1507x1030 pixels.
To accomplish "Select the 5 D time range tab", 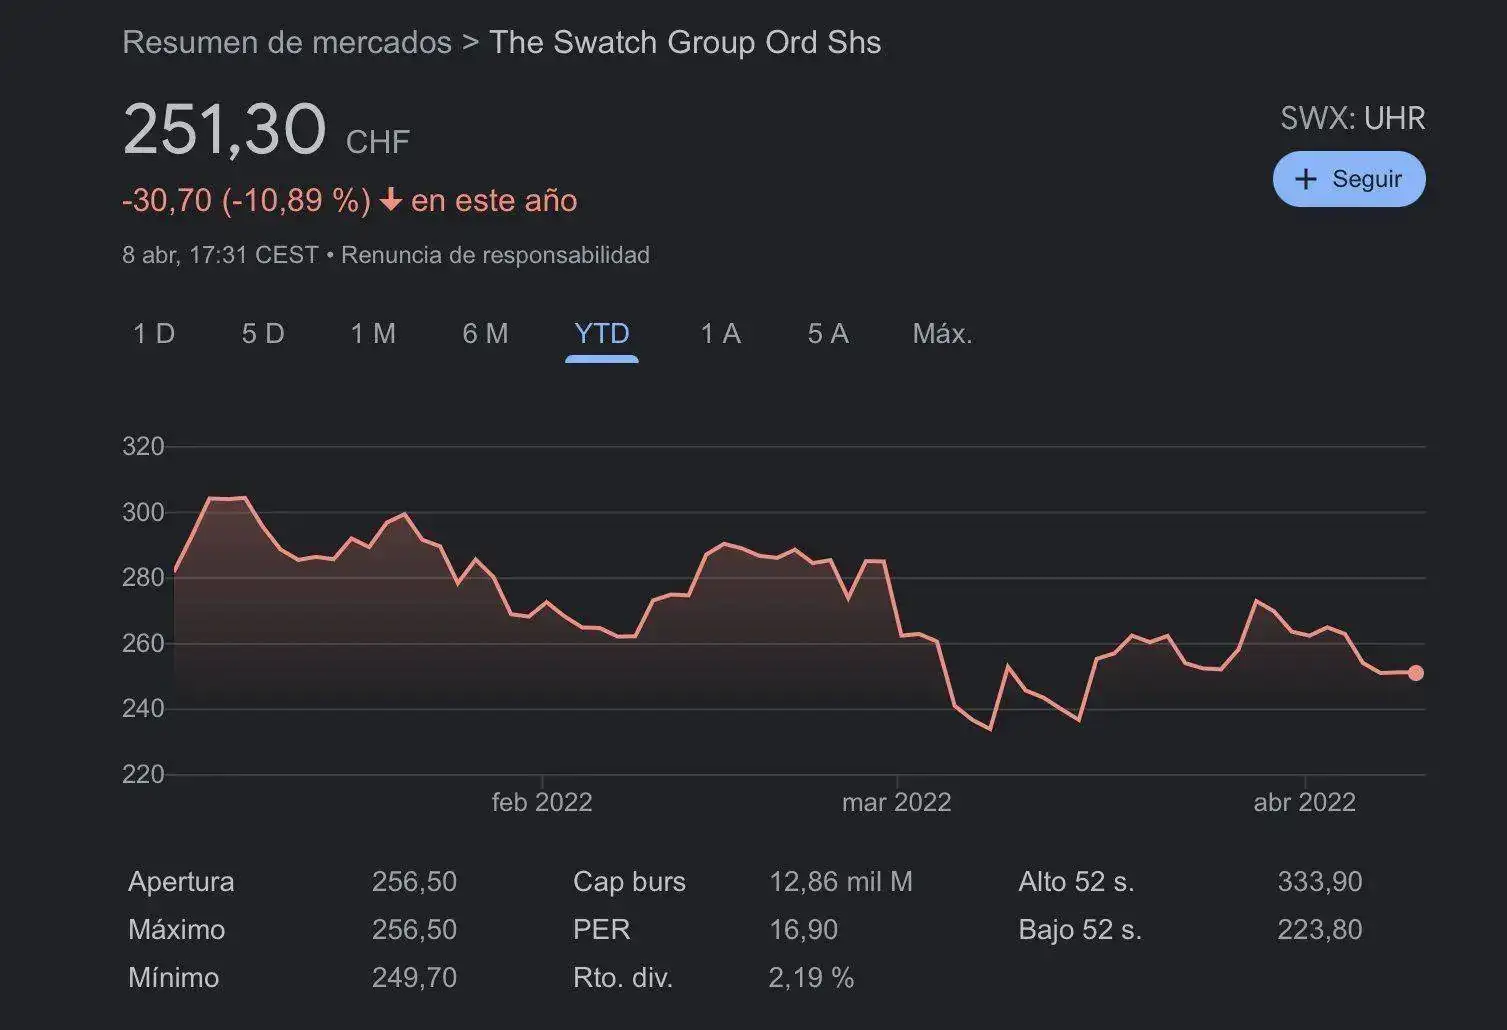I will tap(263, 334).
